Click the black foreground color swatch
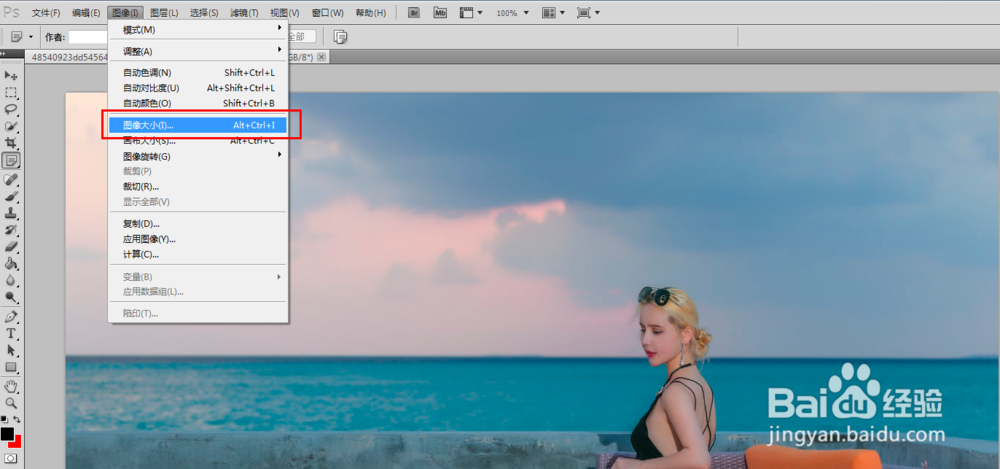The image size is (1000, 469). pyautogui.click(x=7, y=433)
